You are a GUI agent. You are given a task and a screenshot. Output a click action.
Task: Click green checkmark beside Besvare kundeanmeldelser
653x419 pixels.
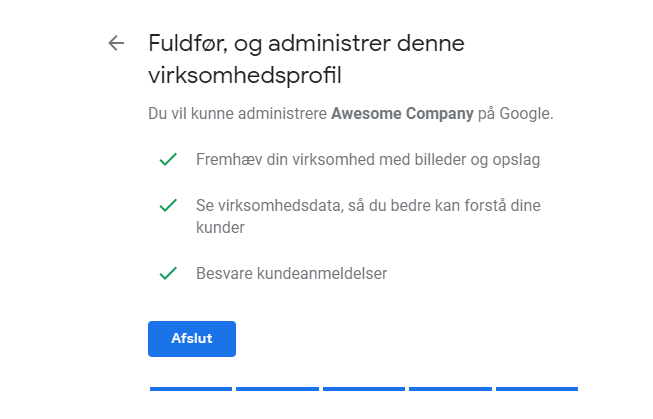(168, 273)
